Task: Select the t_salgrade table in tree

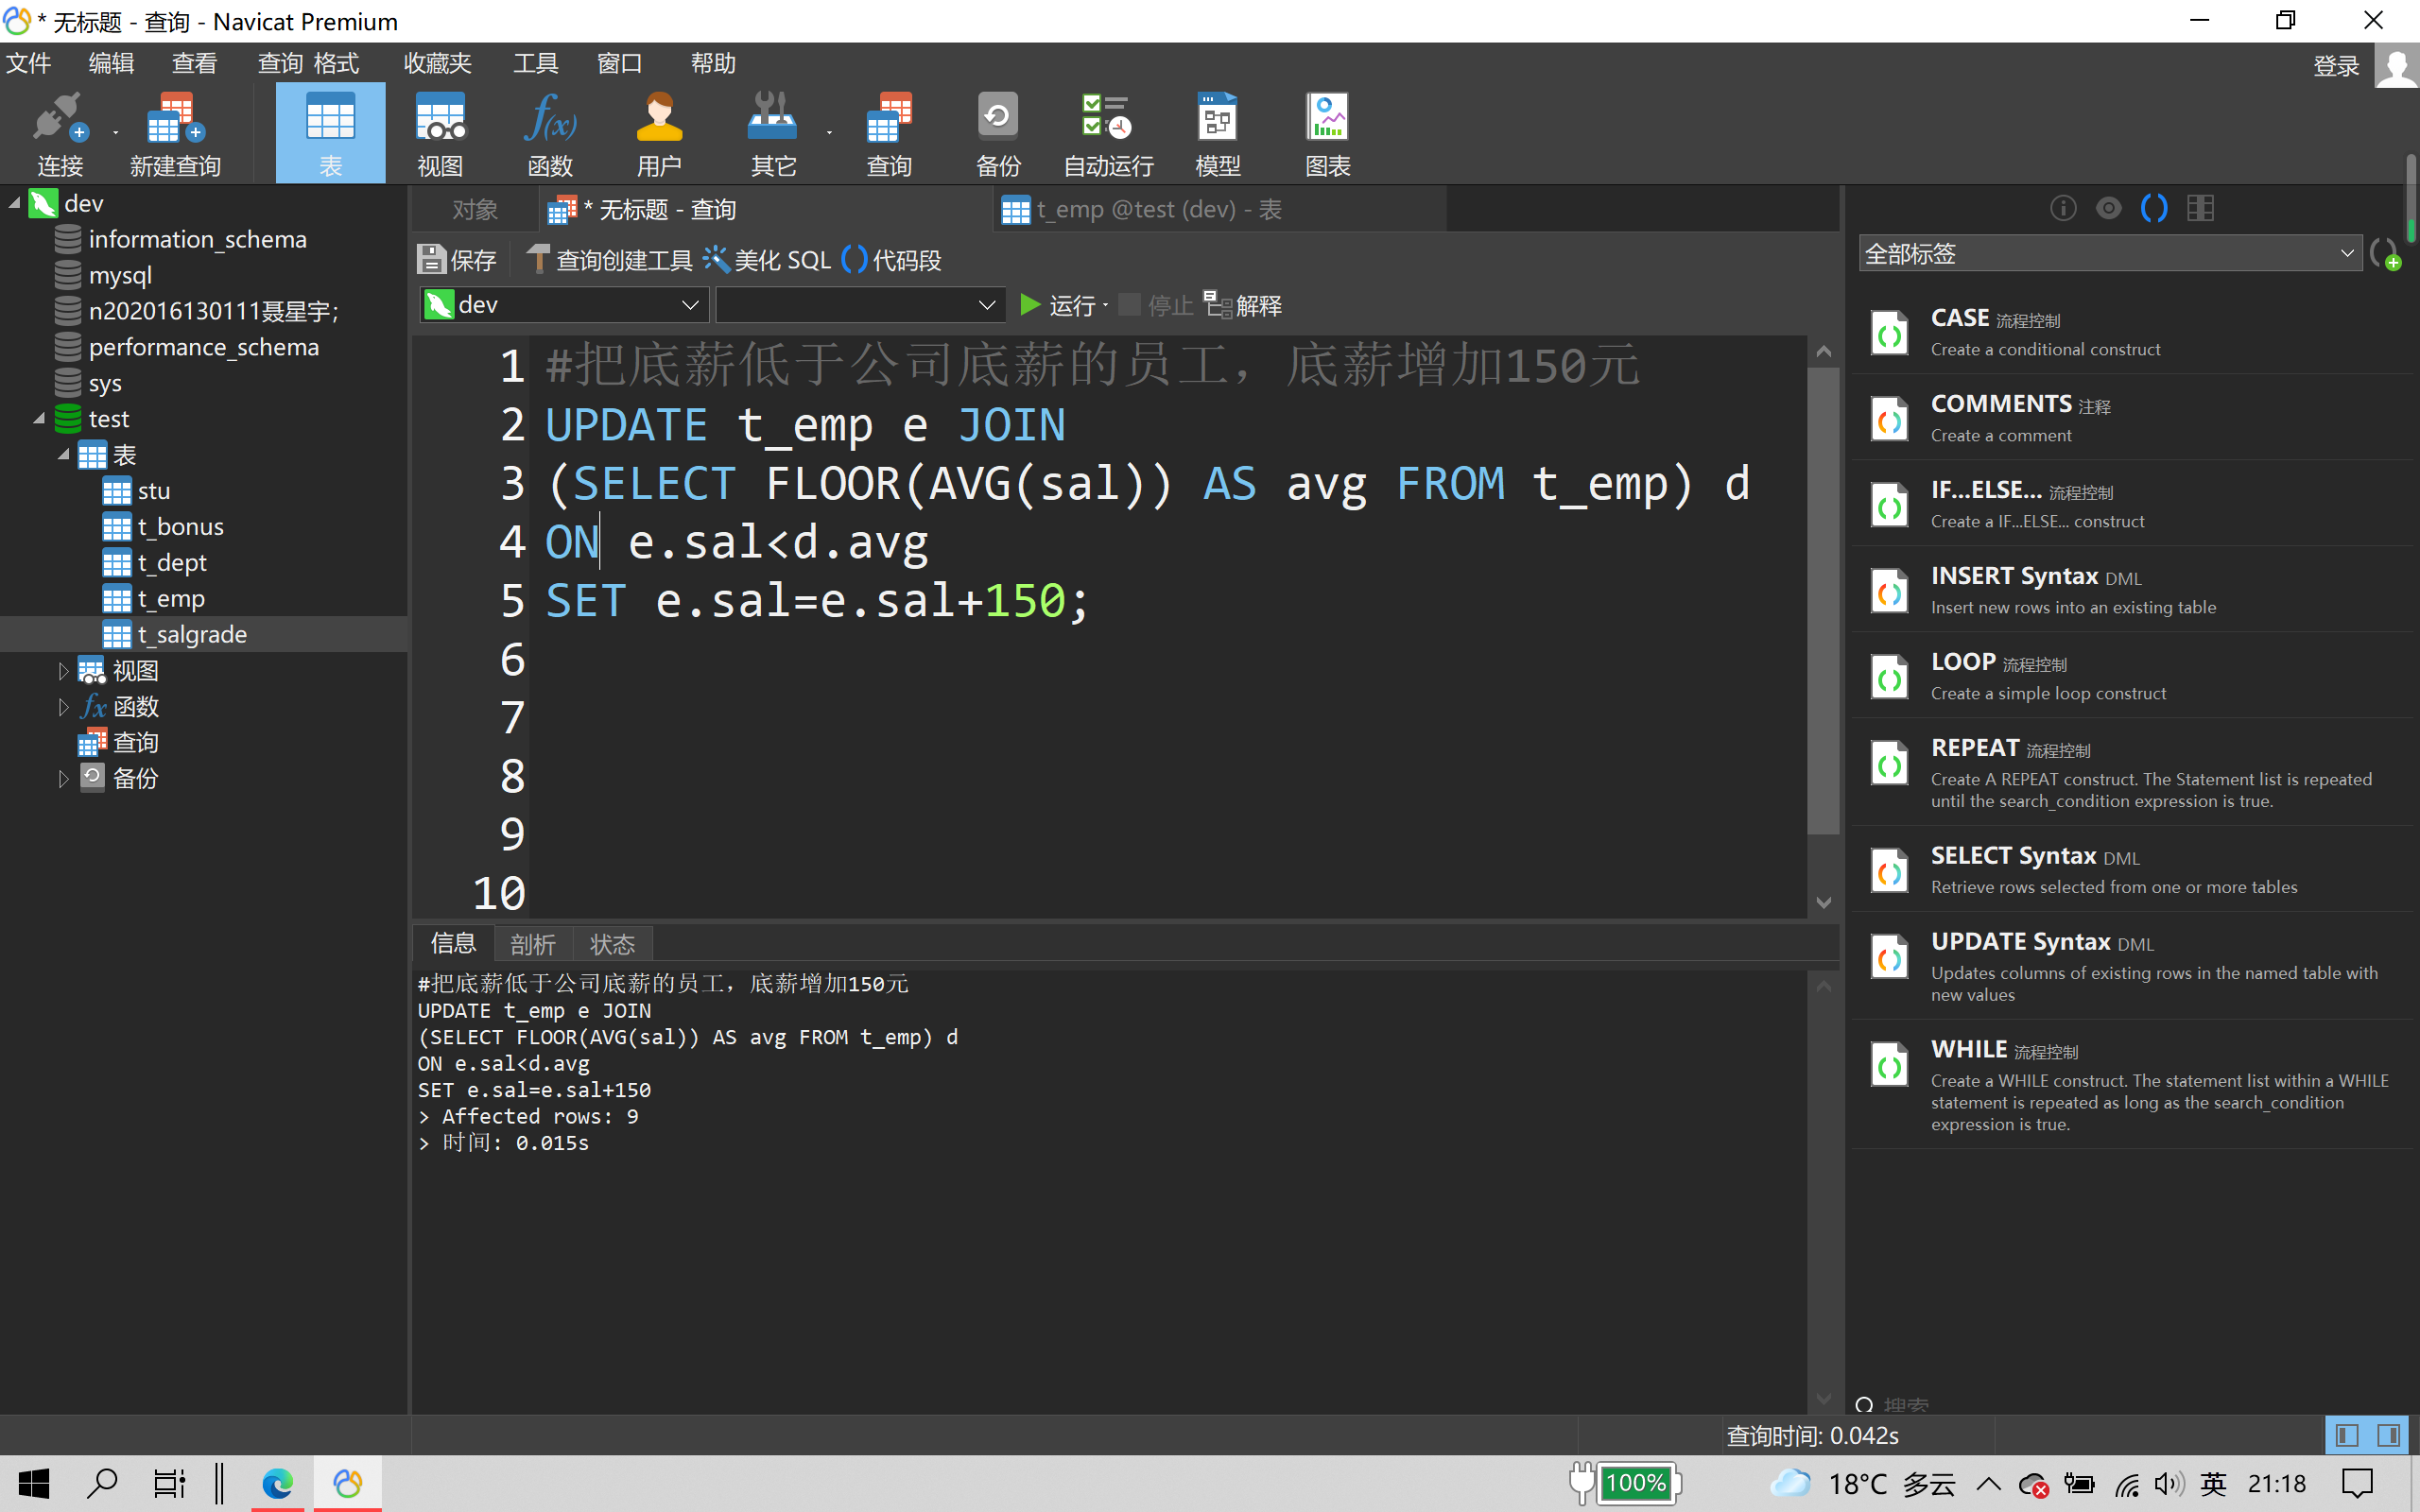Action: pos(192,635)
